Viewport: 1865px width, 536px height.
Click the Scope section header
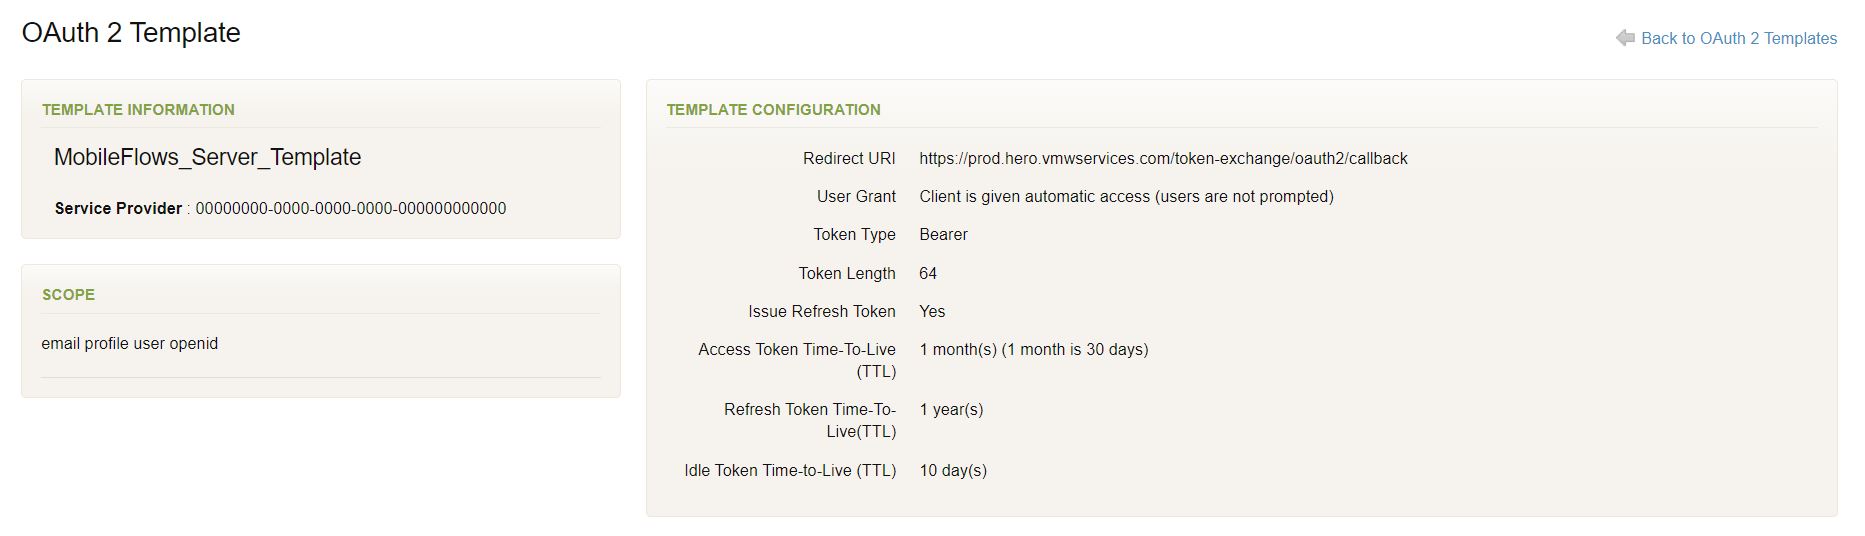point(68,295)
